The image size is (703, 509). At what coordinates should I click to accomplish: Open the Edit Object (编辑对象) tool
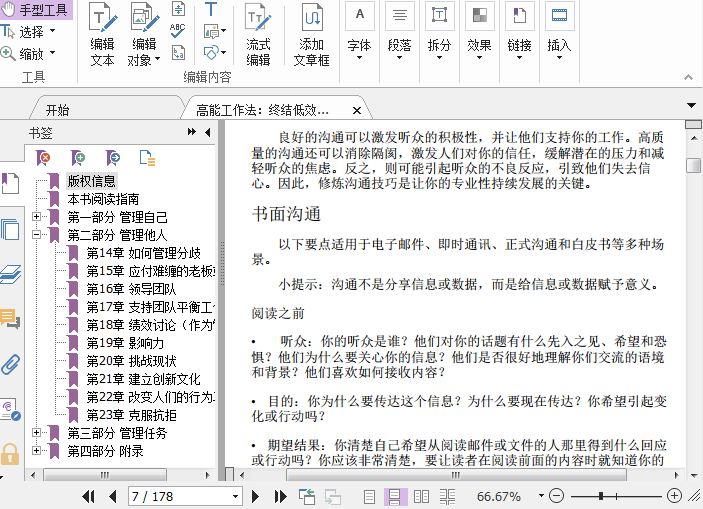[x=144, y=35]
